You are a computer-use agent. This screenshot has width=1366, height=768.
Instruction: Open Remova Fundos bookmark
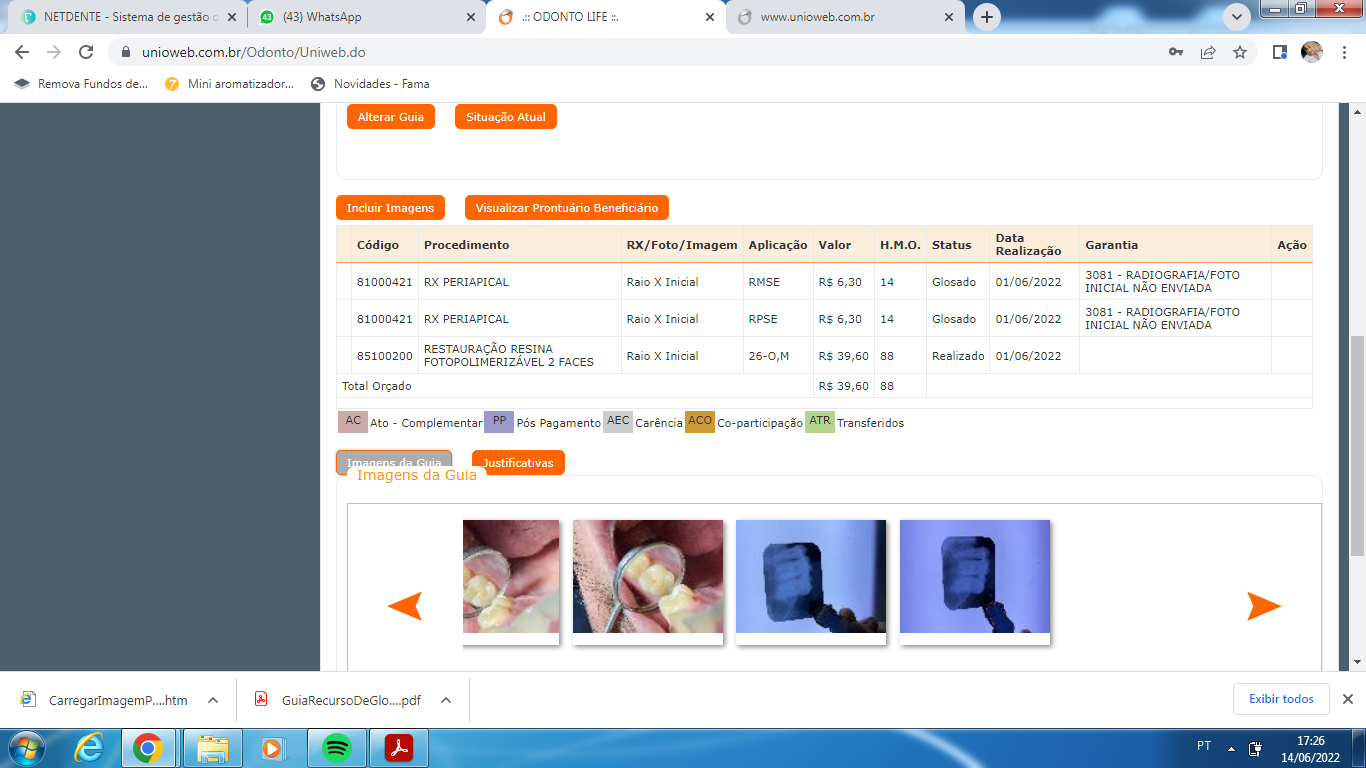coord(81,84)
